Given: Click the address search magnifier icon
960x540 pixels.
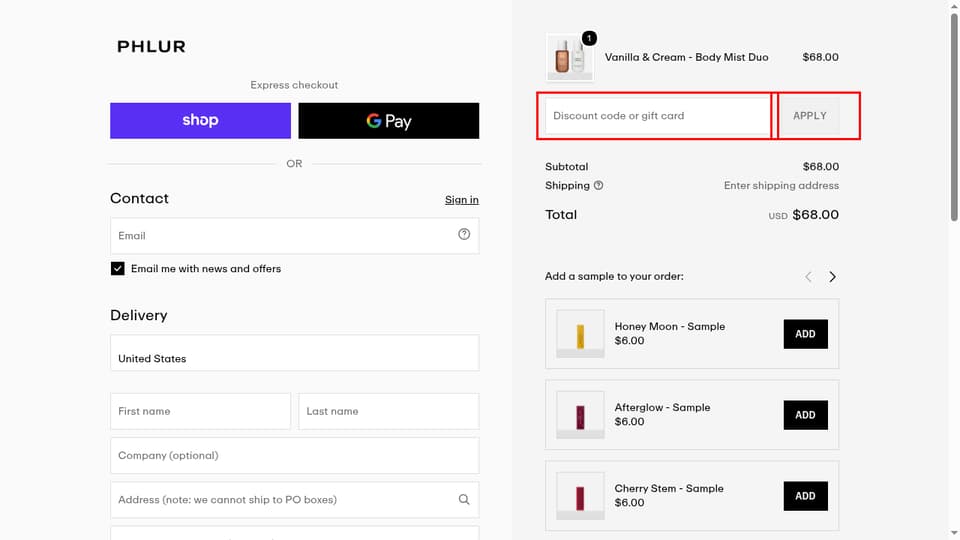Looking at the screenshot, I should (x=464, y=500).
